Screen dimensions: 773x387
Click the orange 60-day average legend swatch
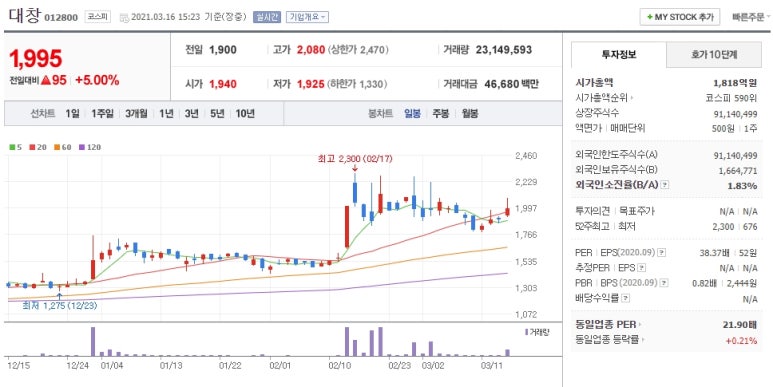pyautogui.click(x=57, y=147)
